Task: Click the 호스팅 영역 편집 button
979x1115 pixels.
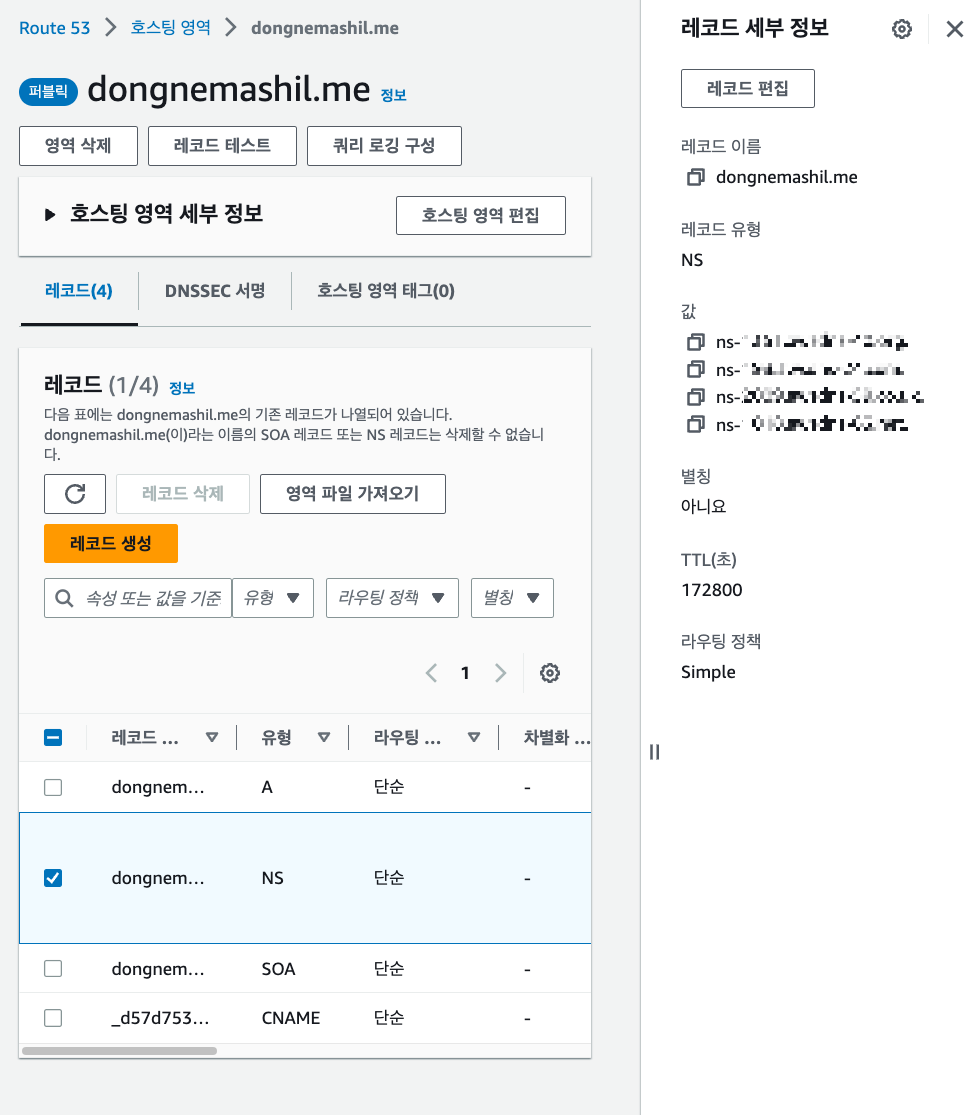Action: 481,215
